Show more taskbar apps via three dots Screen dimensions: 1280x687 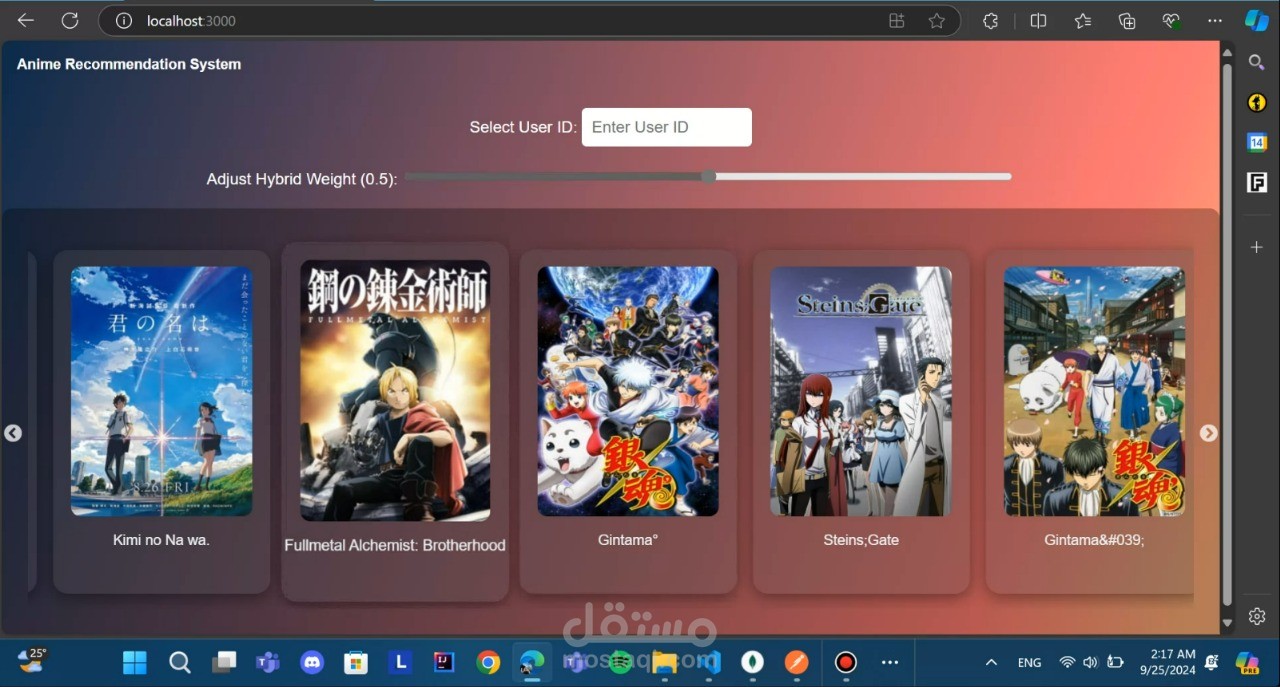click(x=890, y=662)
